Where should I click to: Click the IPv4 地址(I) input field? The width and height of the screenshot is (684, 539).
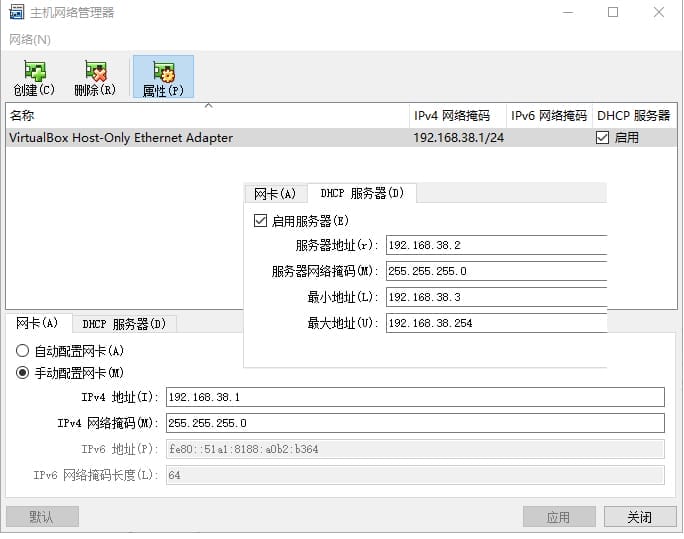coord(415,397)
